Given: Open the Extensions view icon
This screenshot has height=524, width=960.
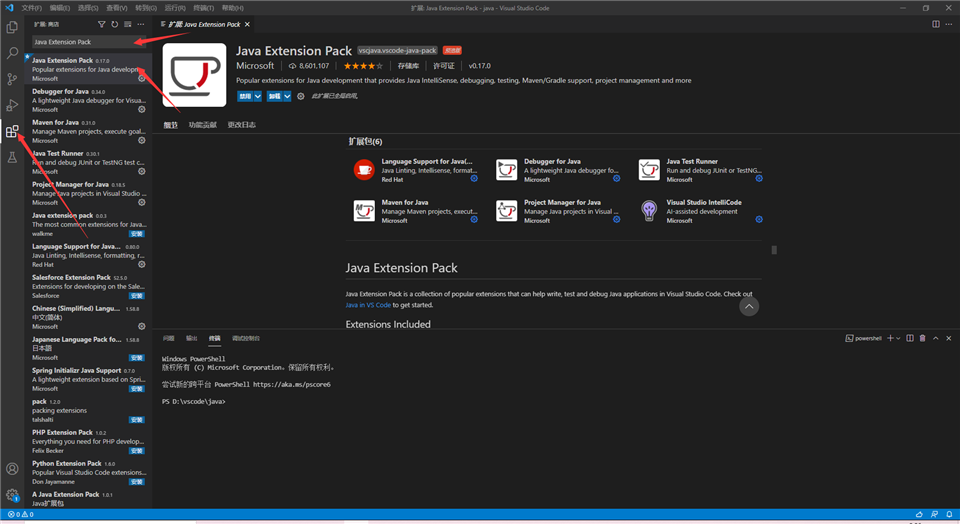Looking at the screenshot, I should point(12,131).
